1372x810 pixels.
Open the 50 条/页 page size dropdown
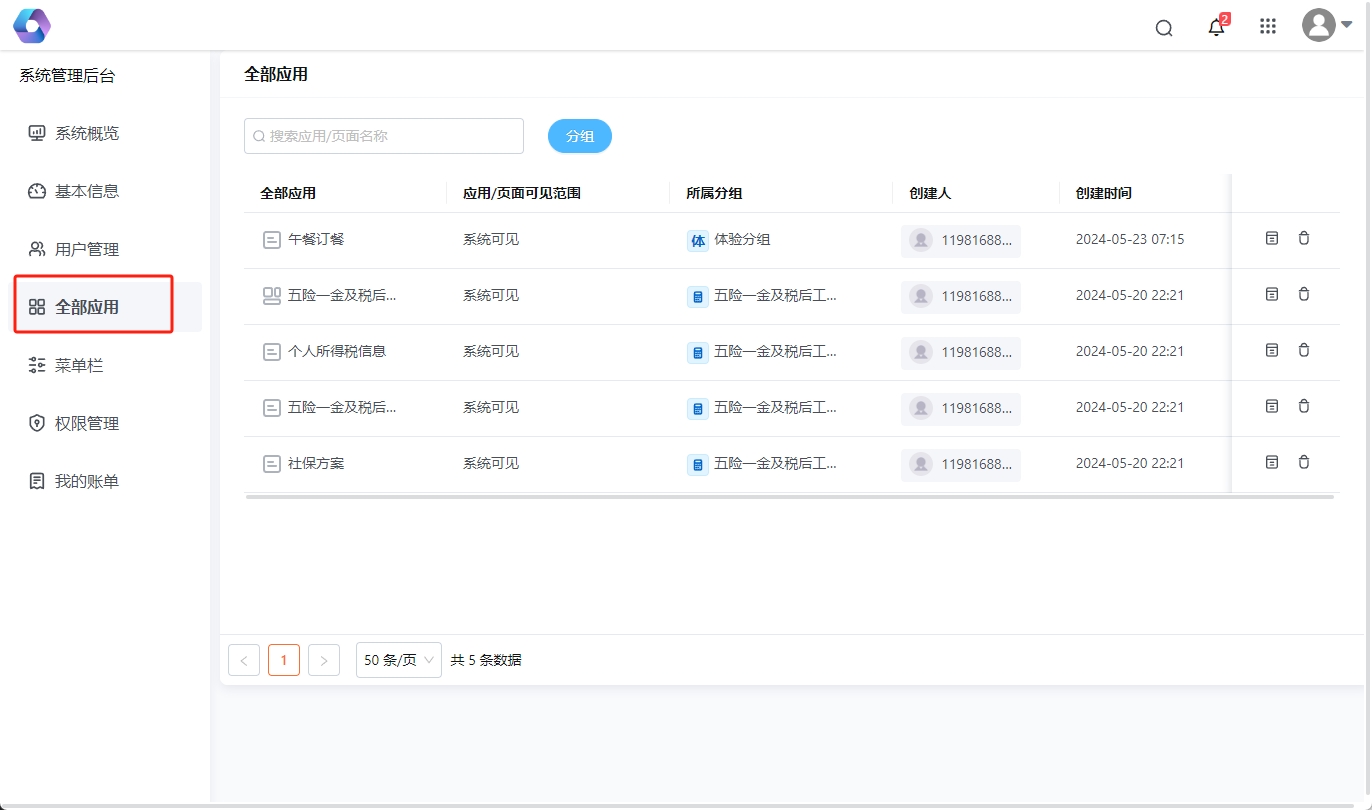pyautogui.click(x=398, y=660)
